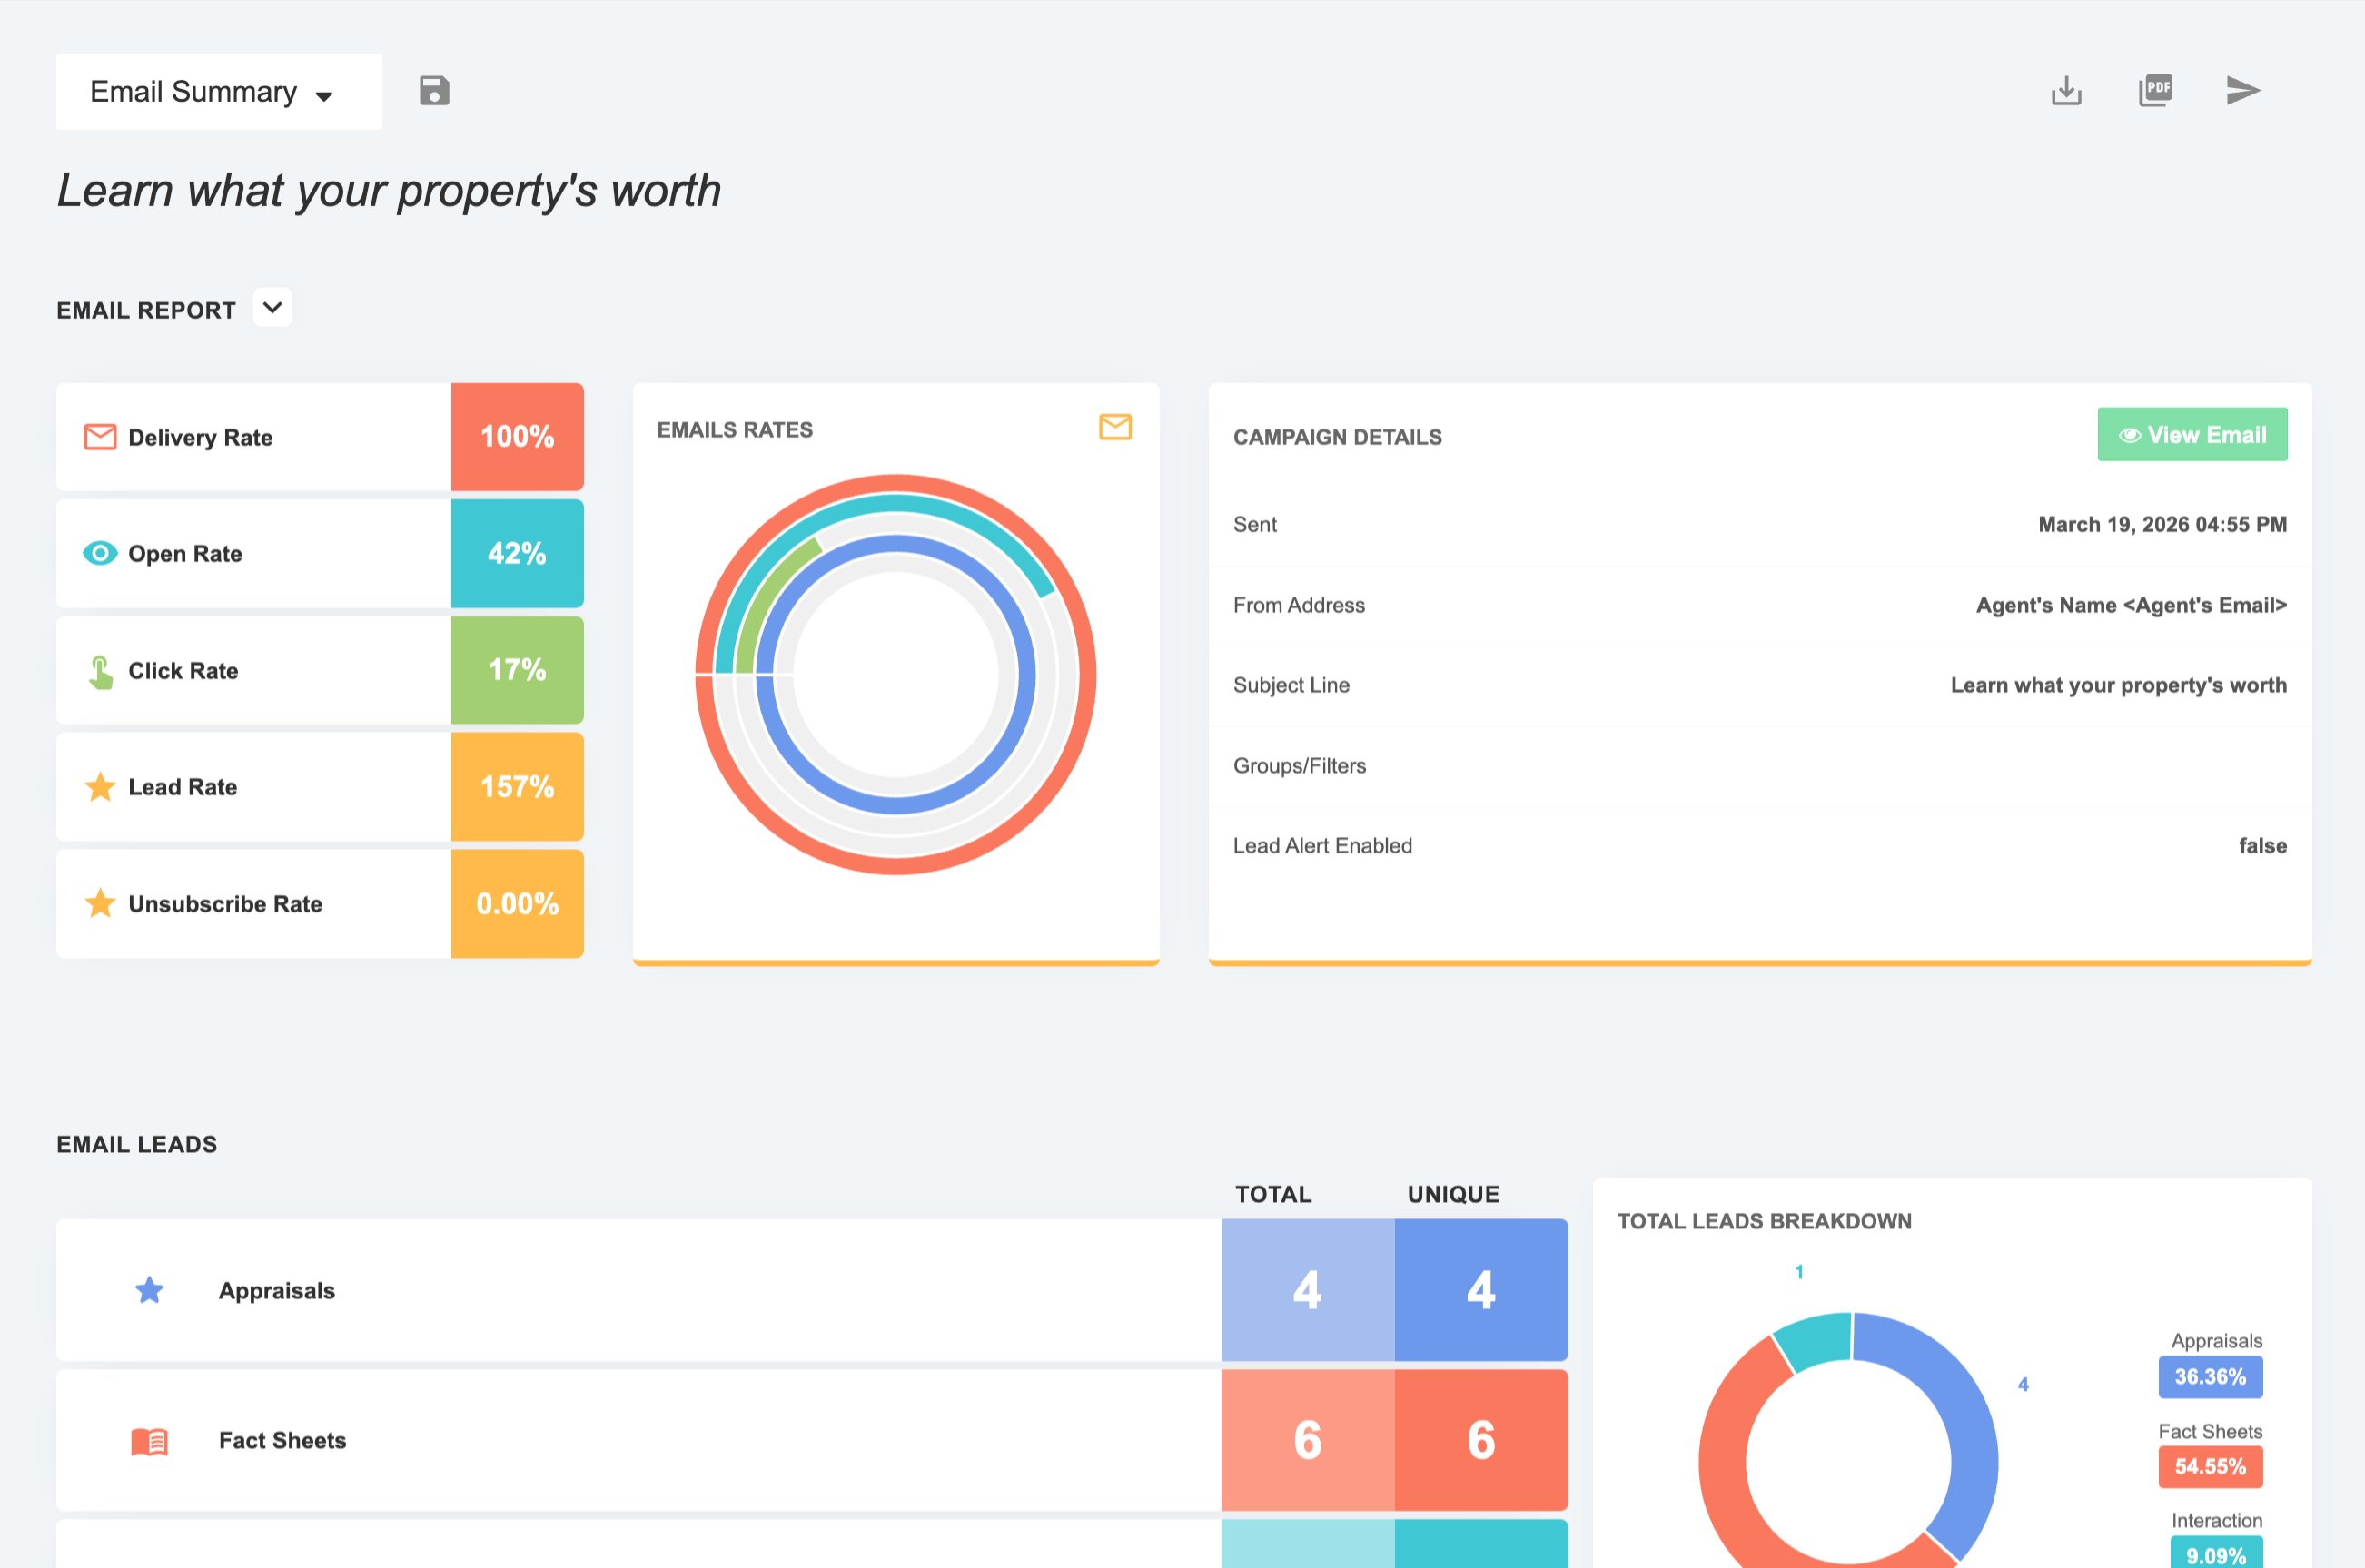2365x1568 pixels.
Task: Click the Groups/Filters label
Action: point(1299,766)
